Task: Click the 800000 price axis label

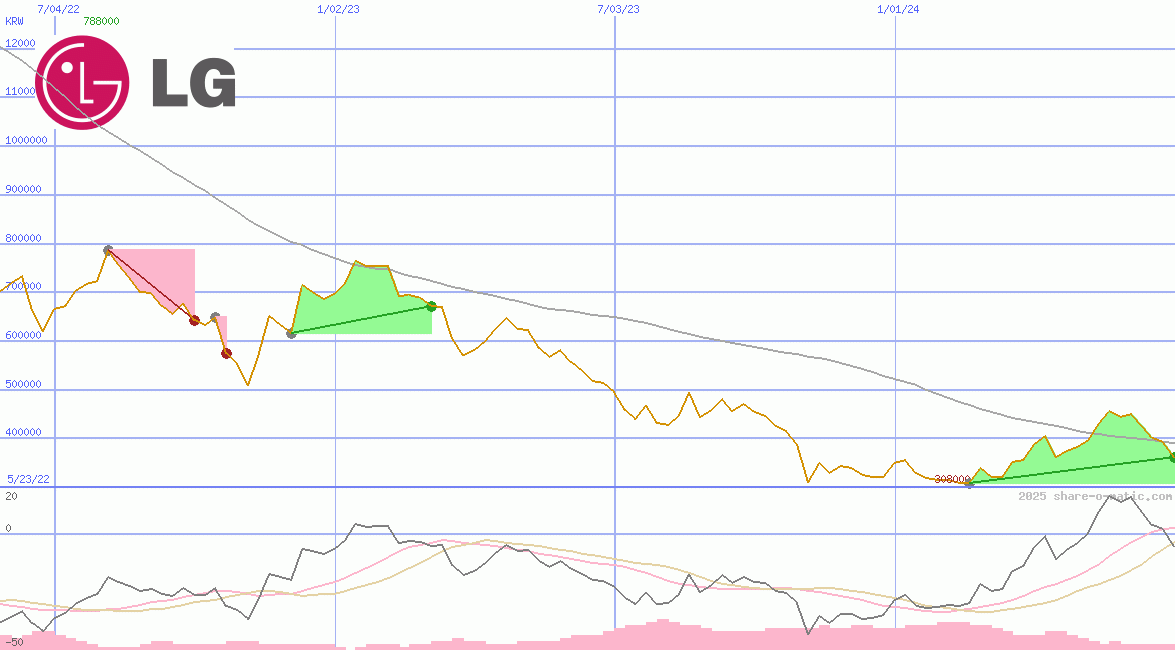Action: 23,238
